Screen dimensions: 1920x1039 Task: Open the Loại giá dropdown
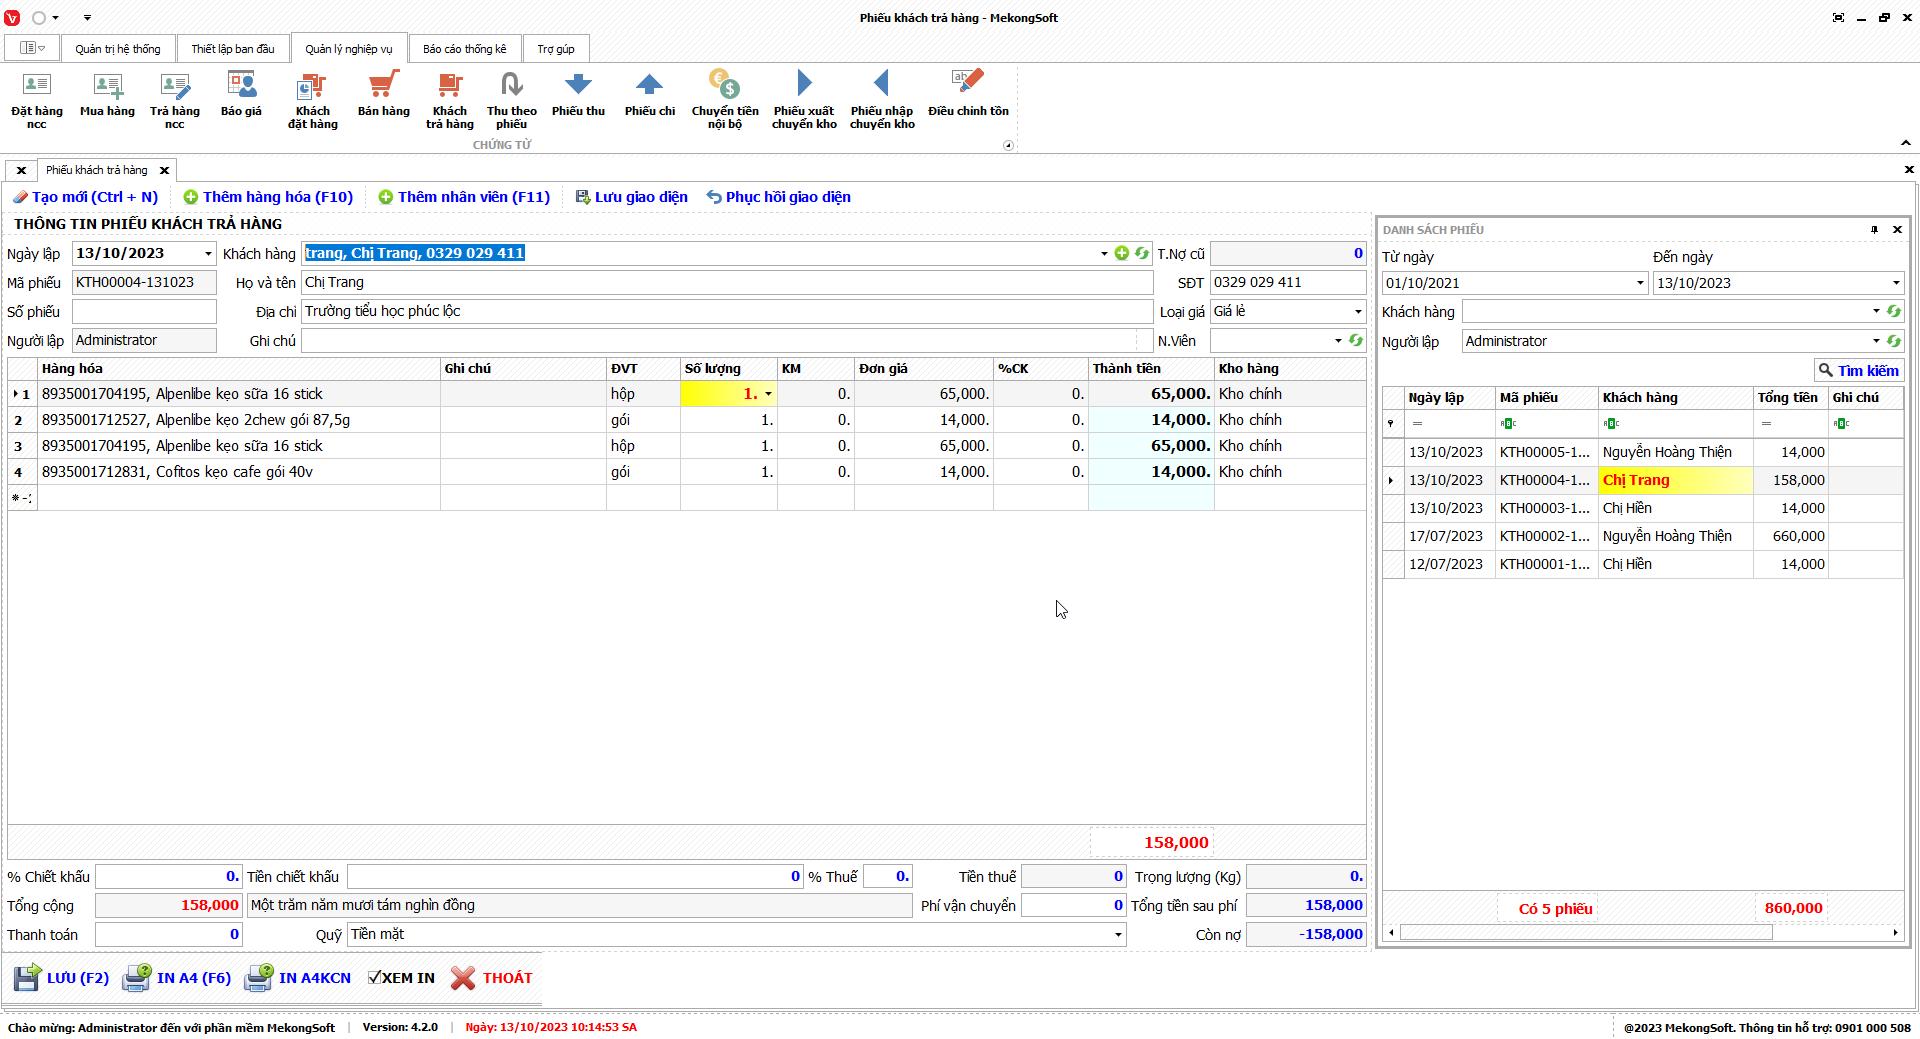coord(1357,312)
